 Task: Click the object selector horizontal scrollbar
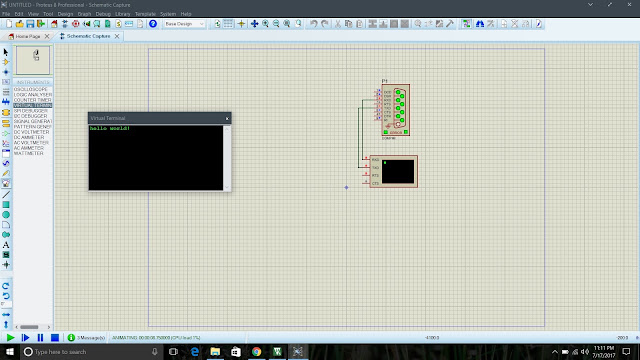tap(33, 327)
